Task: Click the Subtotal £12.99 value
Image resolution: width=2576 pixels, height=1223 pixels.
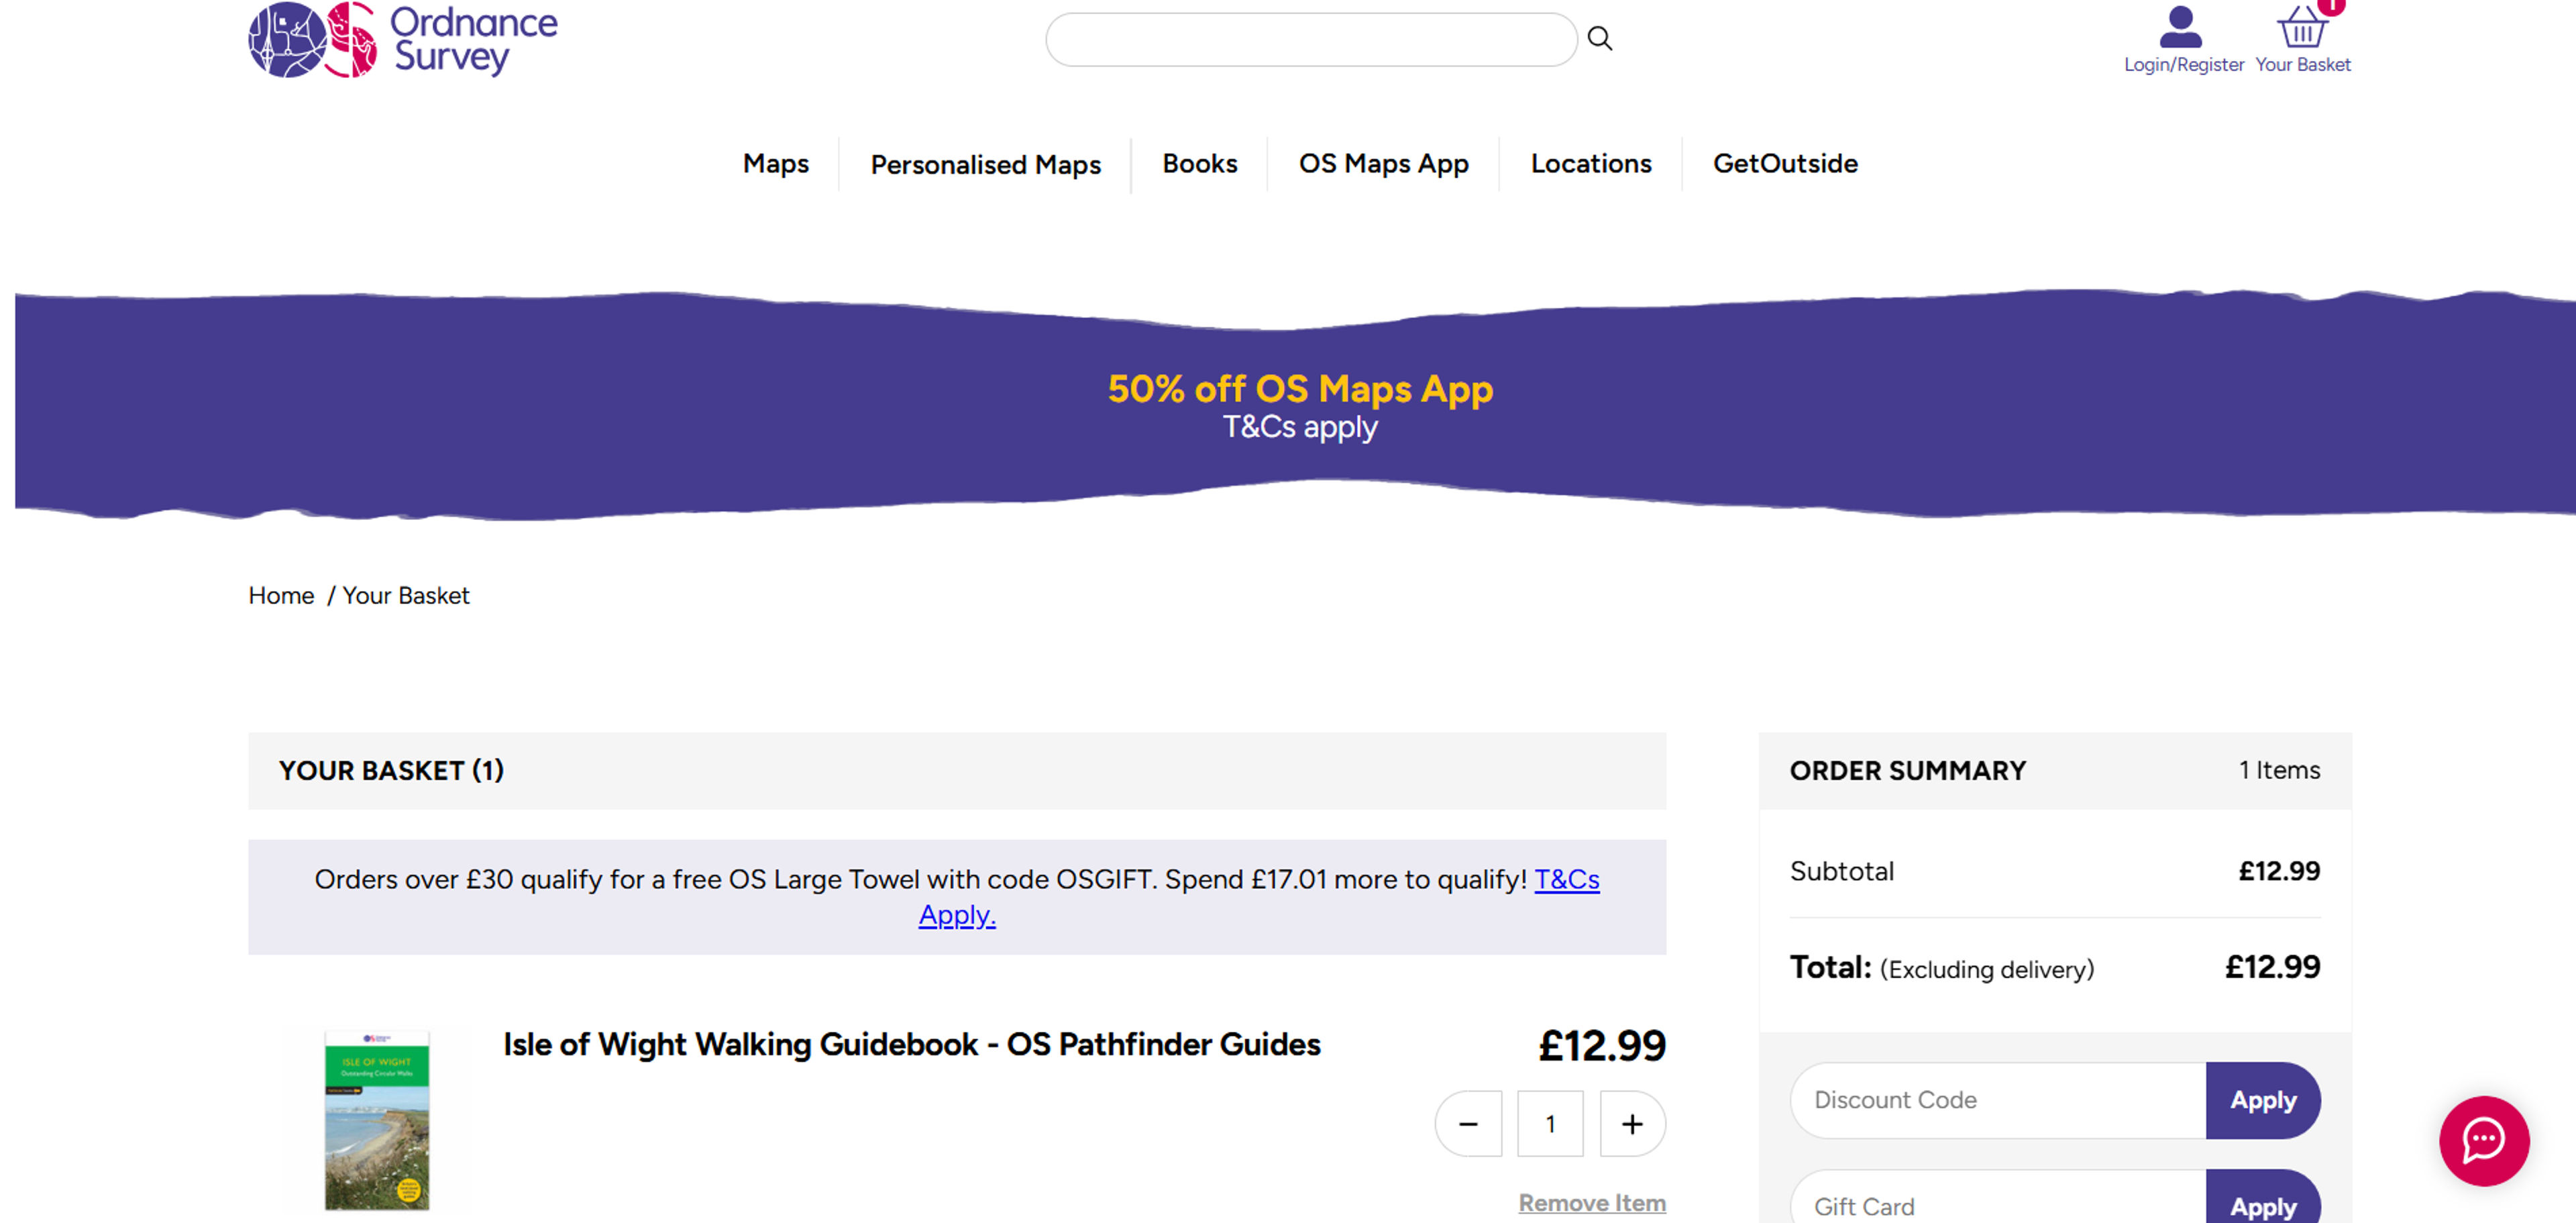Action: click(2279, 871)
